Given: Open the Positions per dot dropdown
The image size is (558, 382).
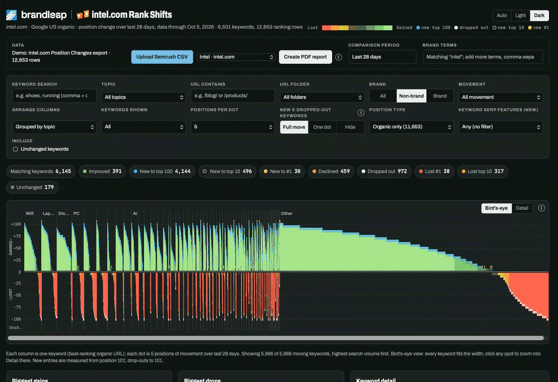Looking at the screenshot, I should point(233,127).
